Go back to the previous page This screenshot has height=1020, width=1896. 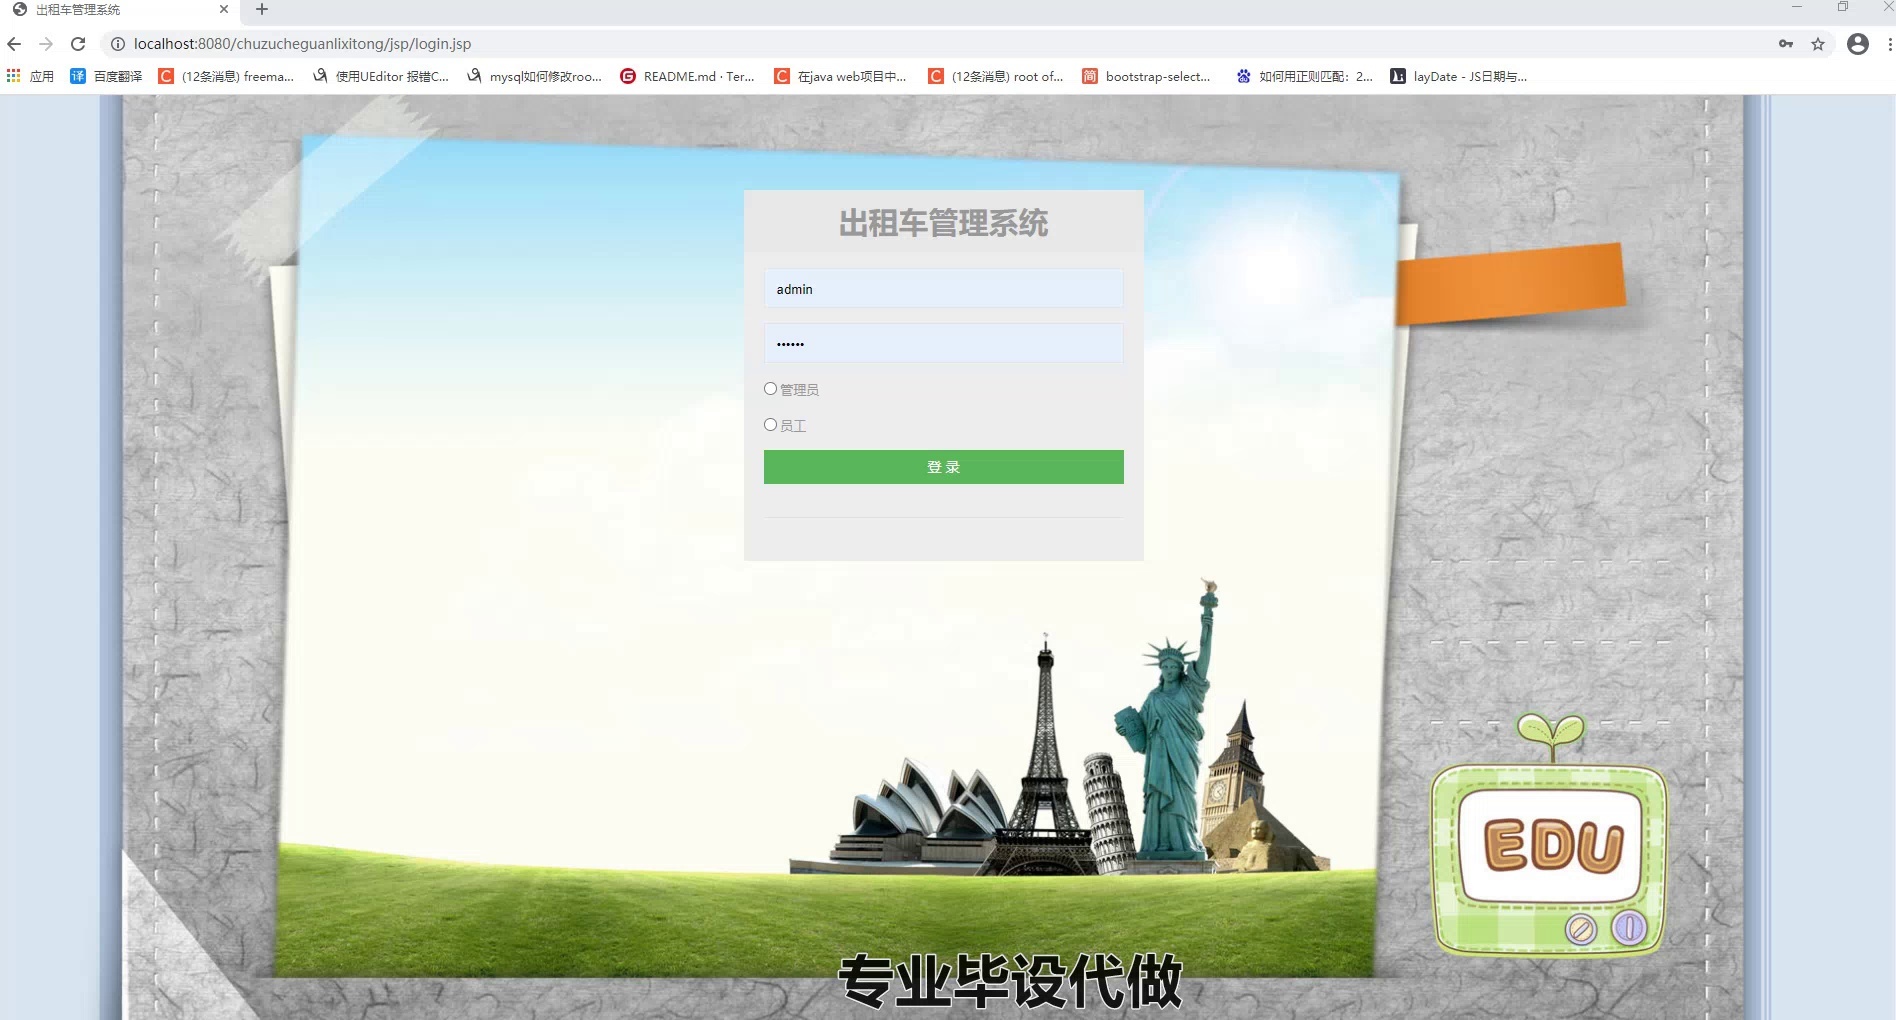click(x=14, y=44)
